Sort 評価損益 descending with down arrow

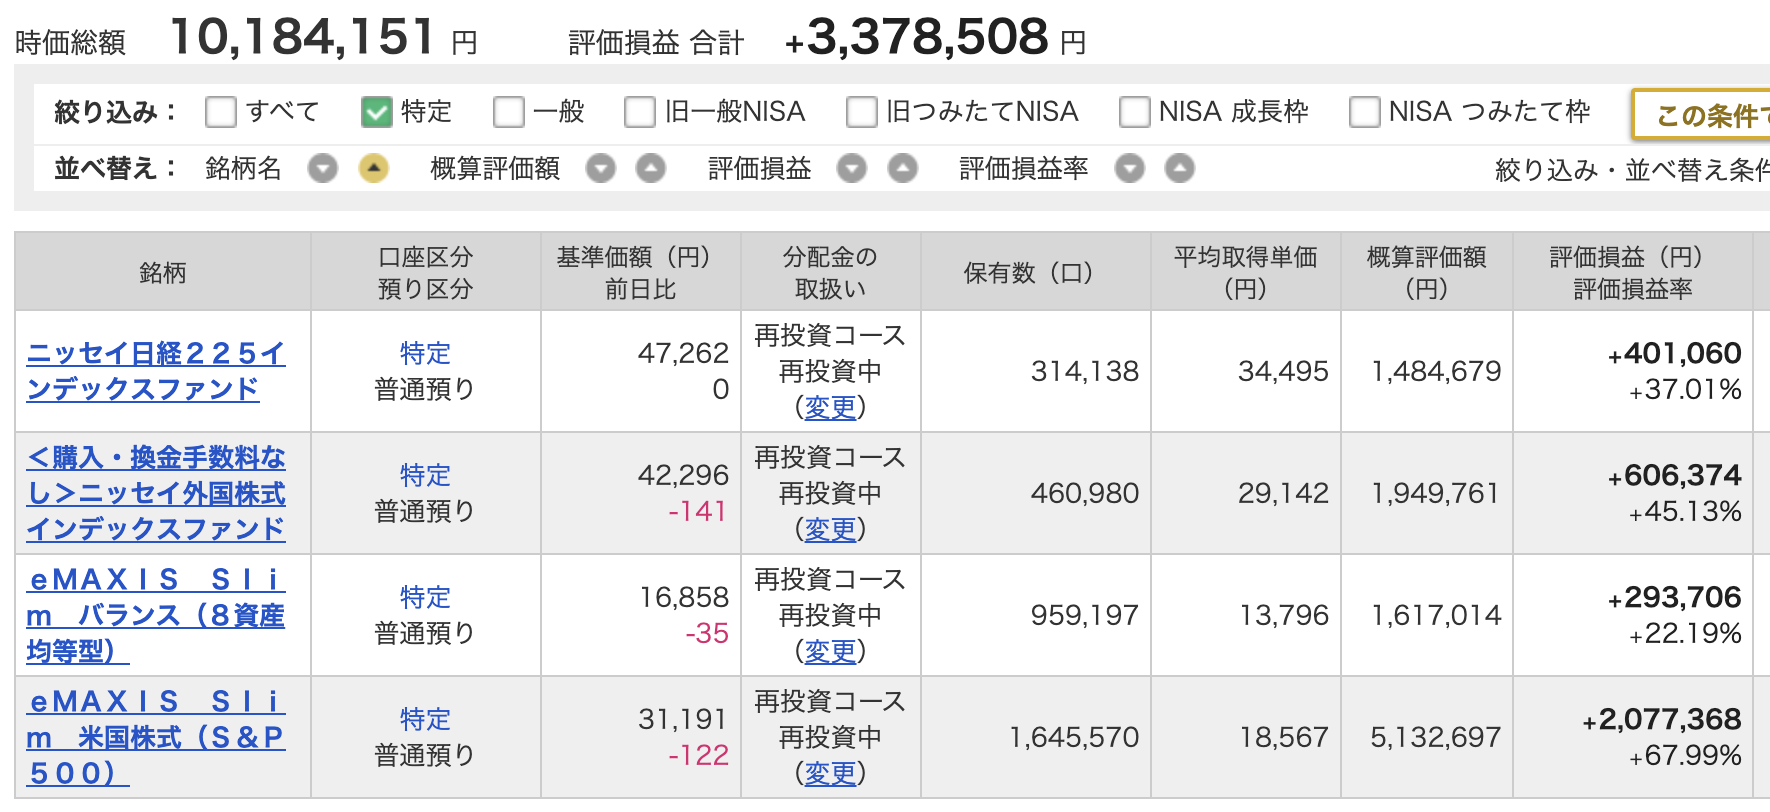click(x=851, y=169)
